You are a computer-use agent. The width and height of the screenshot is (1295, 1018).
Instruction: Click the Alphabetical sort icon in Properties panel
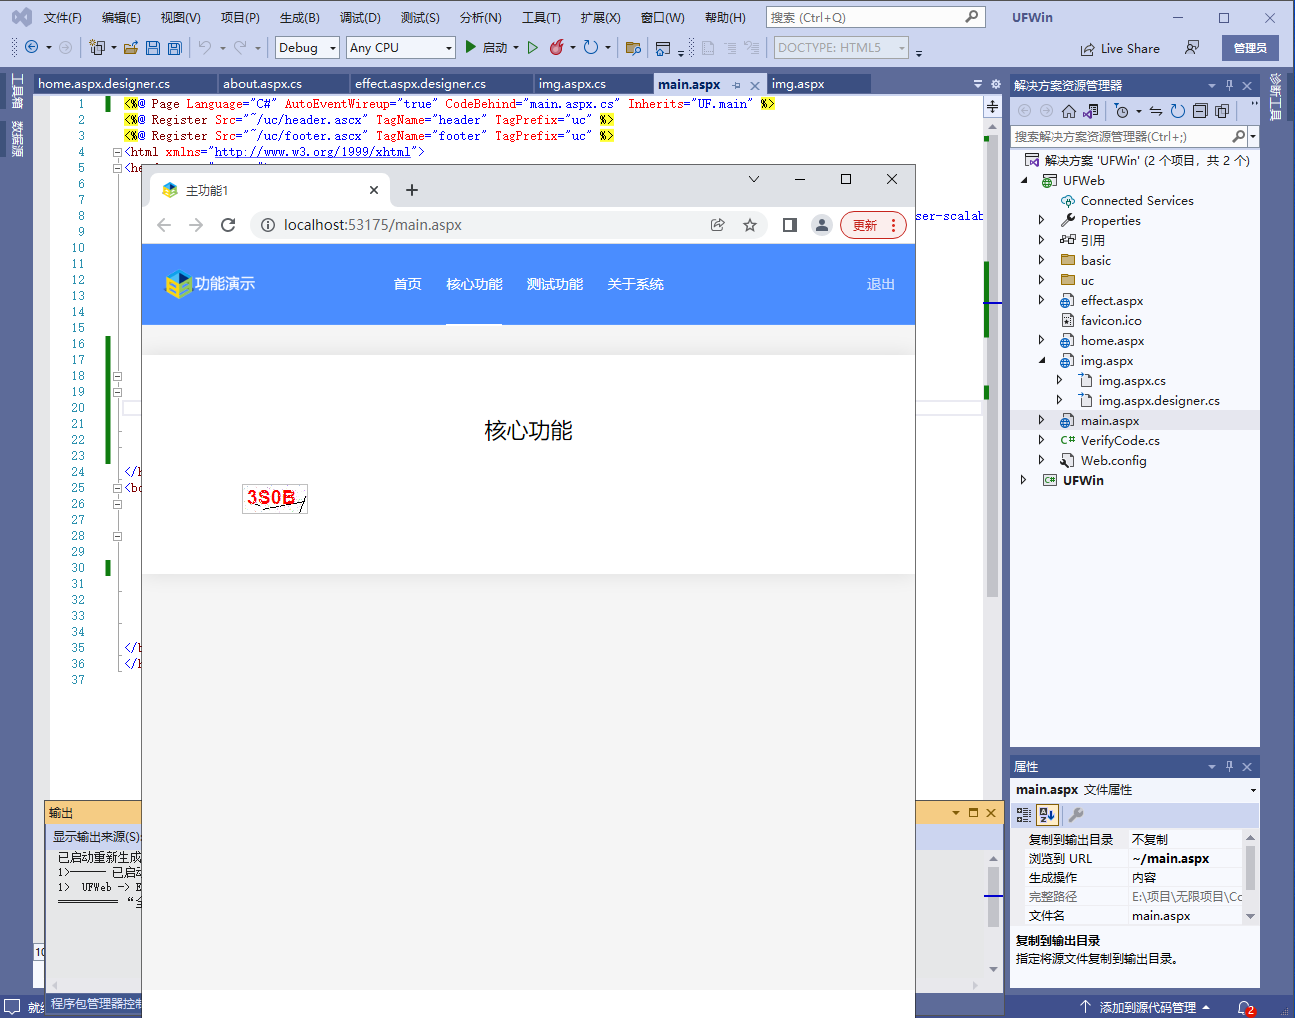click(x=1047, y=815)
